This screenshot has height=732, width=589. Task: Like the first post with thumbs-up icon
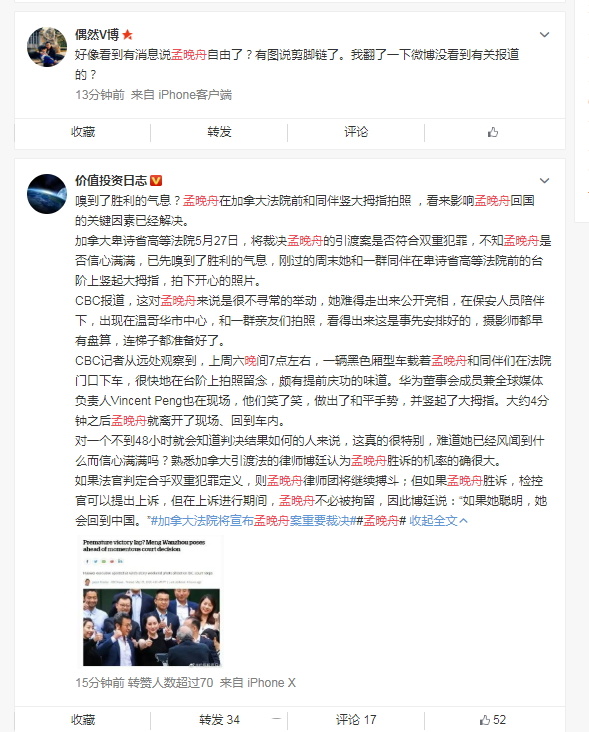[493, 132]
